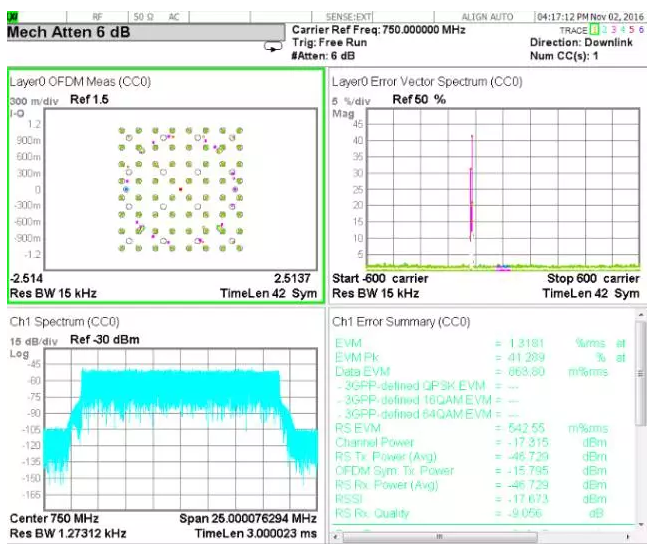Select the Layer0 Error Vector Spectrum title
The width and height of the screenshot is (654, 551).
pyautogui.click(x=427, y=81)
